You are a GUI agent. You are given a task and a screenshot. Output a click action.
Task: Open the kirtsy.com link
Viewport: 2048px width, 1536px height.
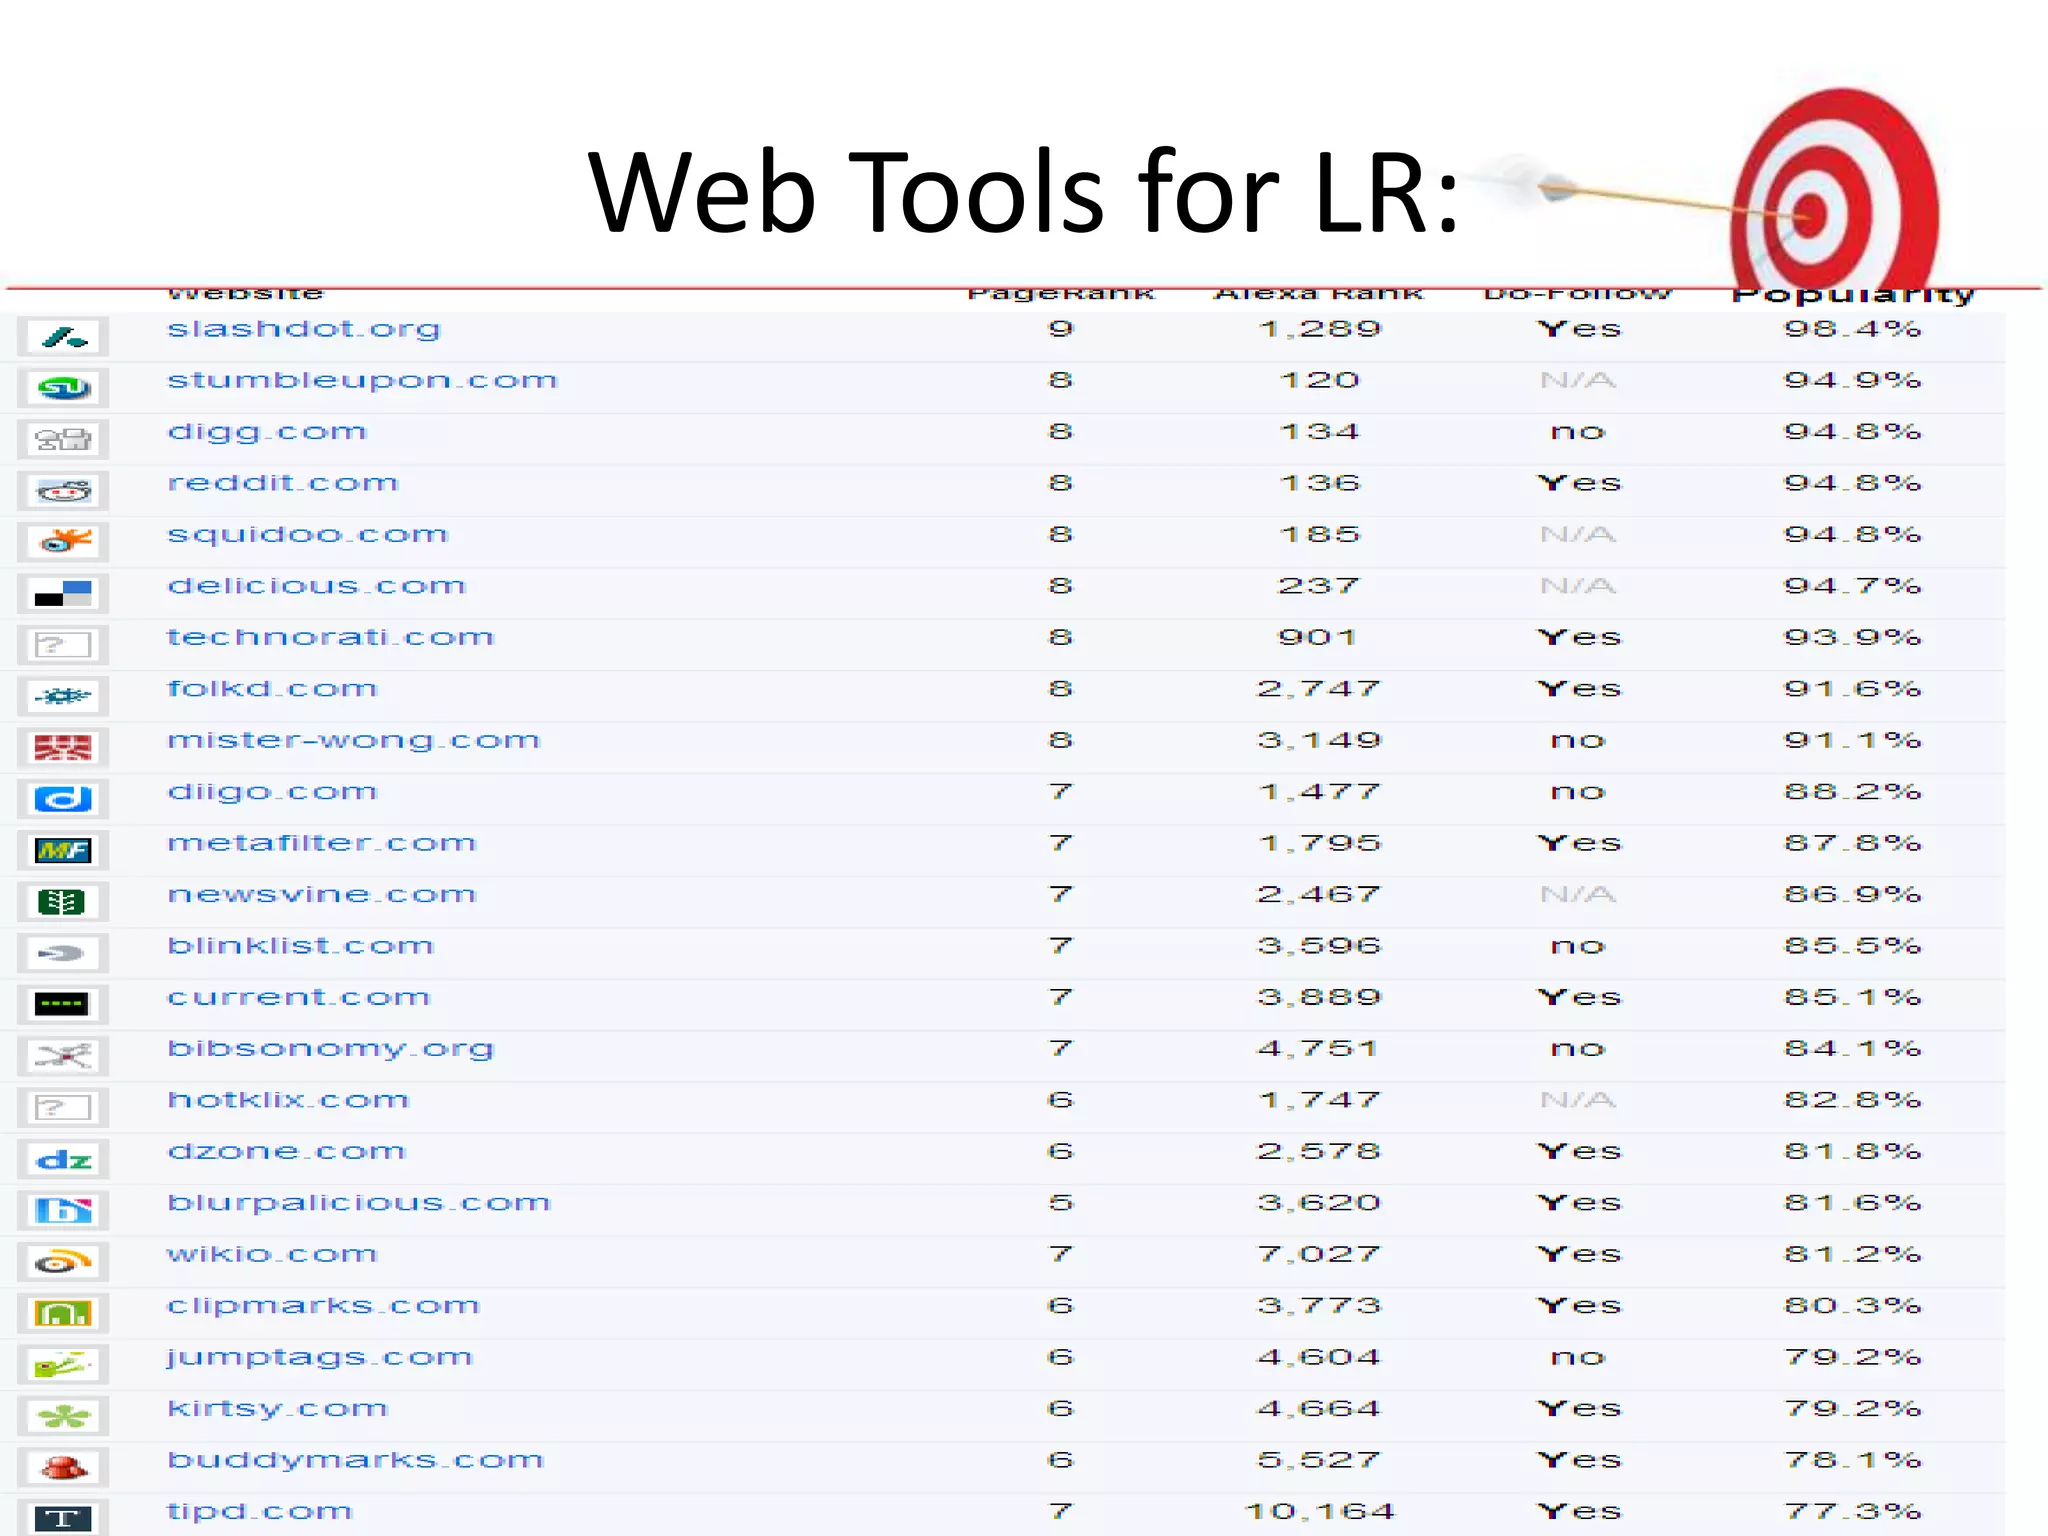[277, 1409]
